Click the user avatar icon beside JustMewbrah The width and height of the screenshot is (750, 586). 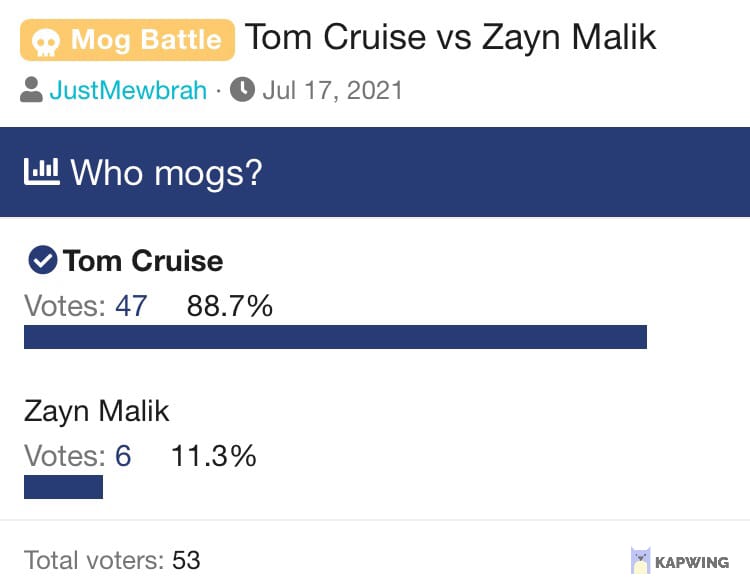[32, 89]
